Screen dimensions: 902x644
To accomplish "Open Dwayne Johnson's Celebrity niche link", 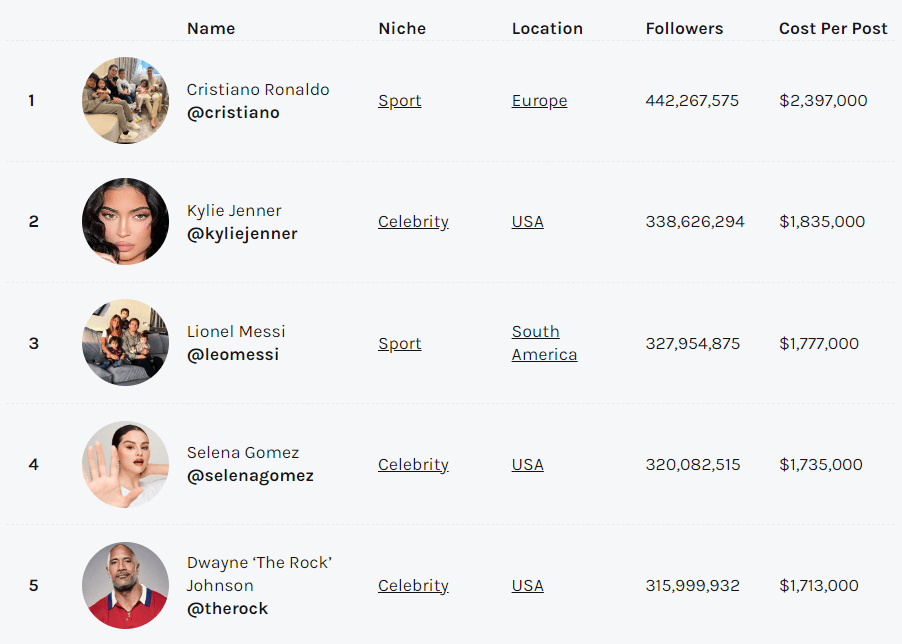I will [x=413, y=586].
